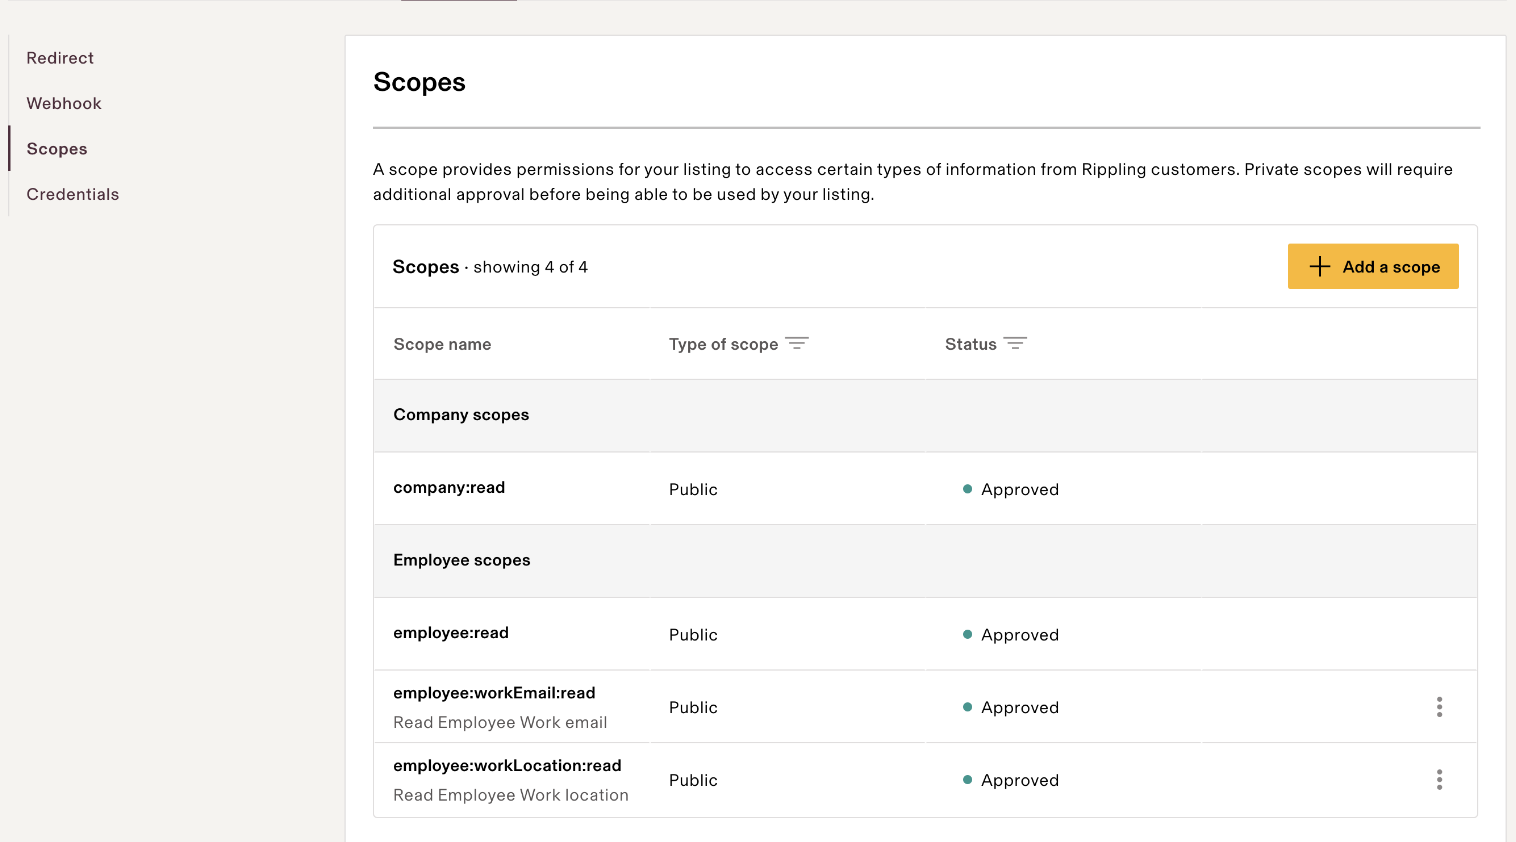
Task: Open the Credentials section
Action: [x=73, y=194]
